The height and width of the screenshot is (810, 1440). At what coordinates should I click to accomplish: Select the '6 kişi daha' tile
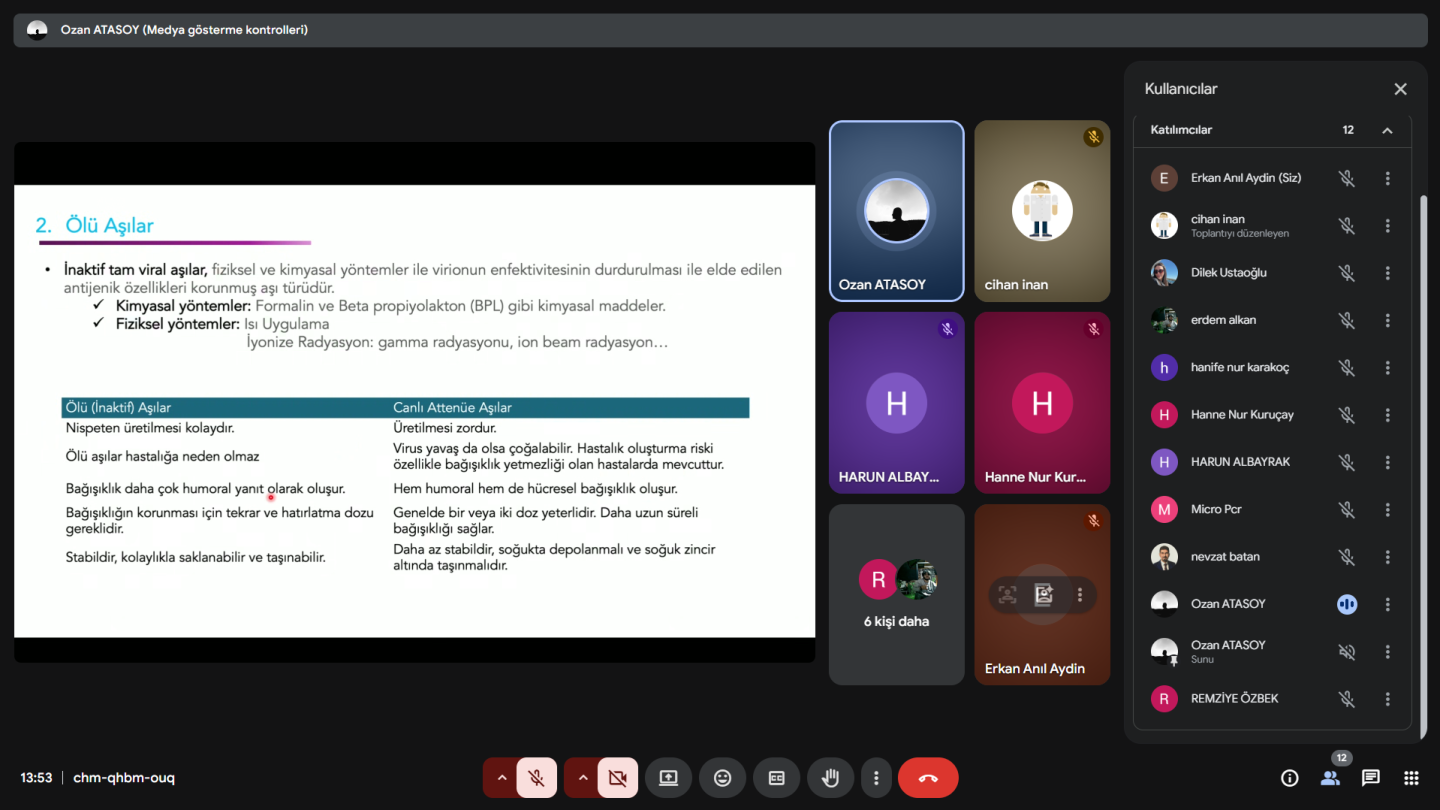point(896,594)
